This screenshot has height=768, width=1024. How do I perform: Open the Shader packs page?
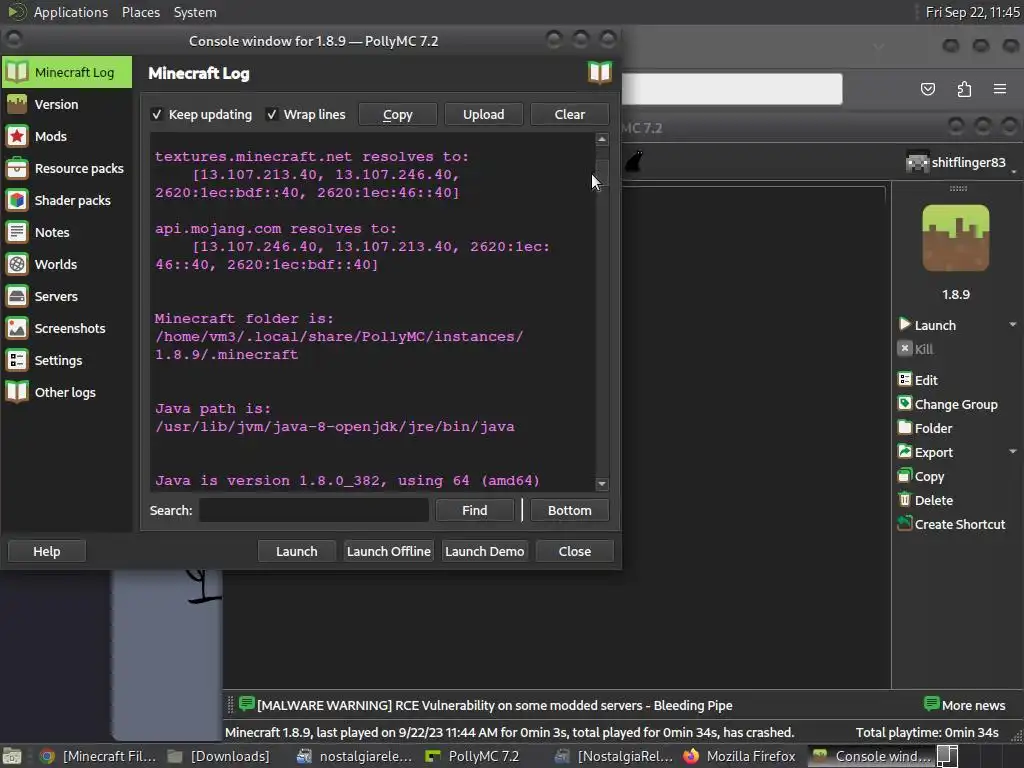tap(67, 200)
